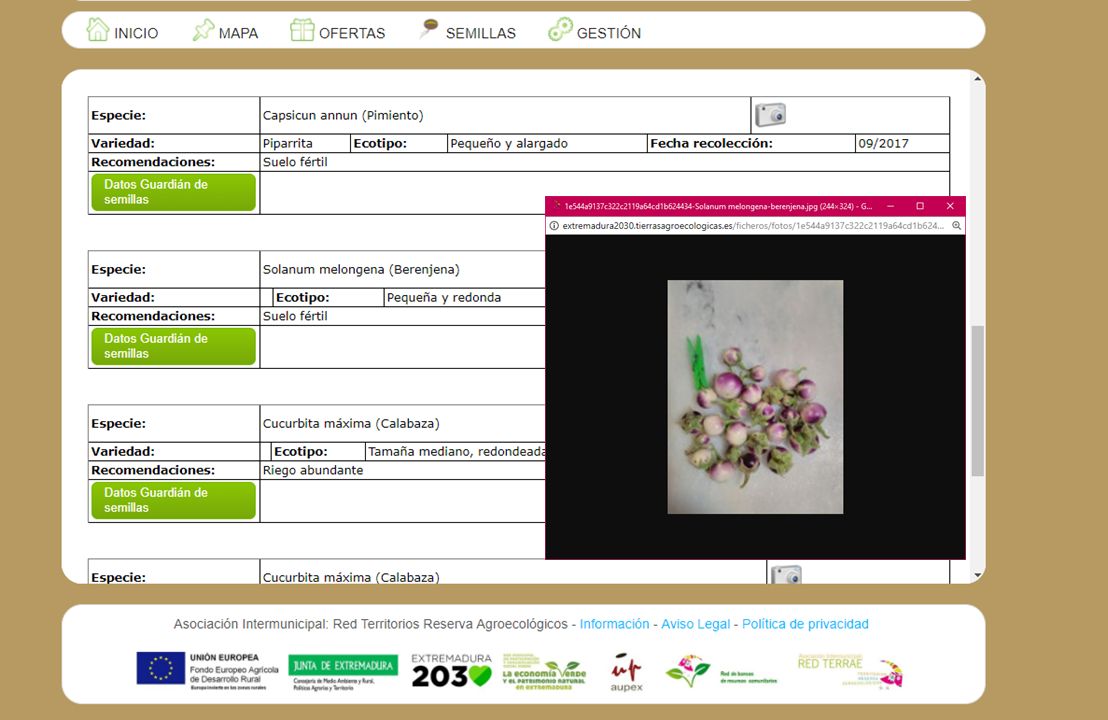Open the Política de privacidad link
1108x720 pixels.
click(805, 624)
